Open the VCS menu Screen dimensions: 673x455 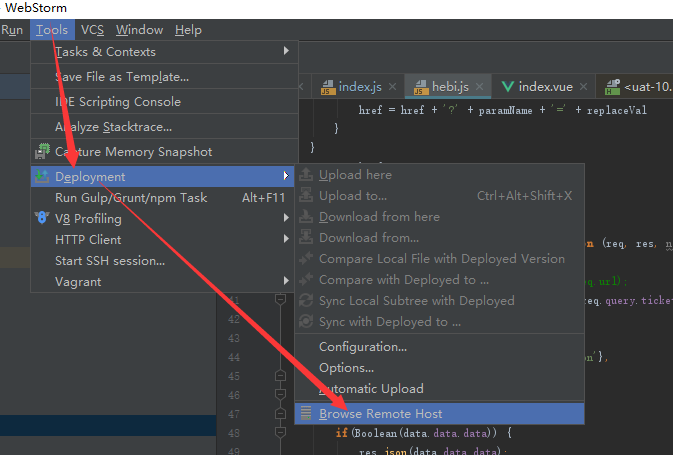tap(92, 30)
